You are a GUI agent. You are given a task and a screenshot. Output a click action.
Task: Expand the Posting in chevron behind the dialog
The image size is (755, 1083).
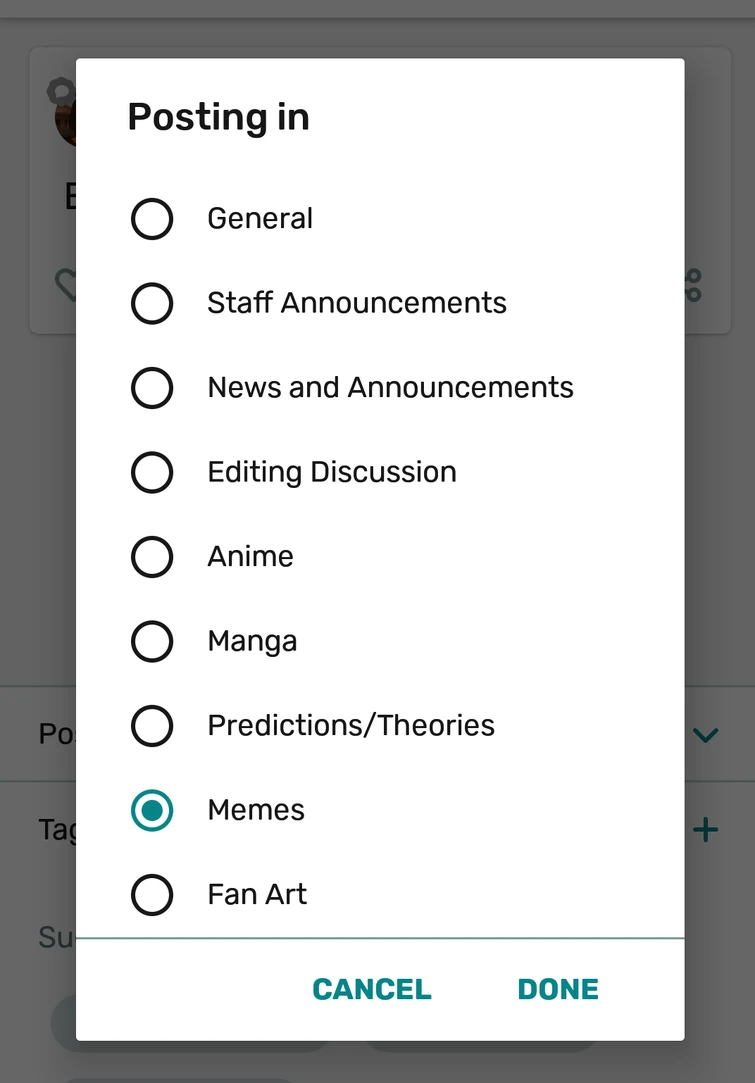click(705, 734)
